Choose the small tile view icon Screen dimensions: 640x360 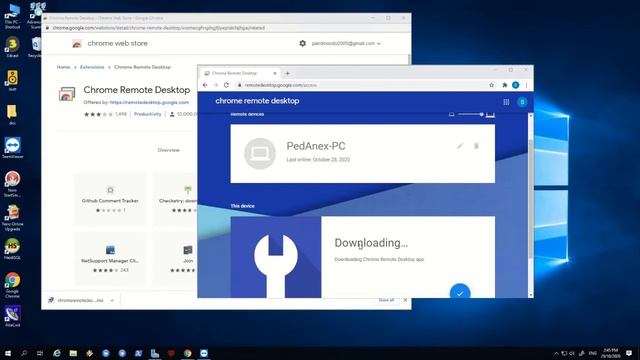tap(451, 114)
